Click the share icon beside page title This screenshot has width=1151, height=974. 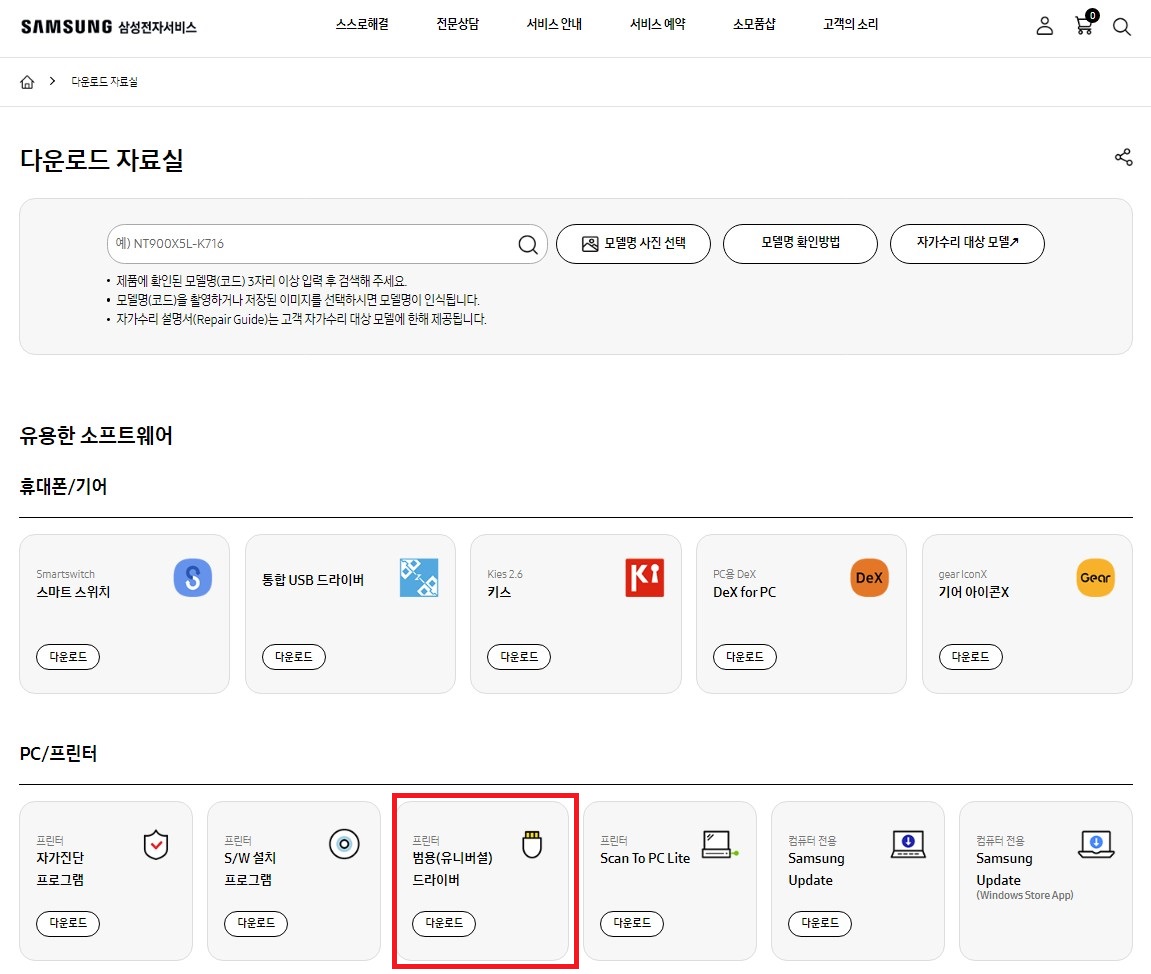(1123, 156)
